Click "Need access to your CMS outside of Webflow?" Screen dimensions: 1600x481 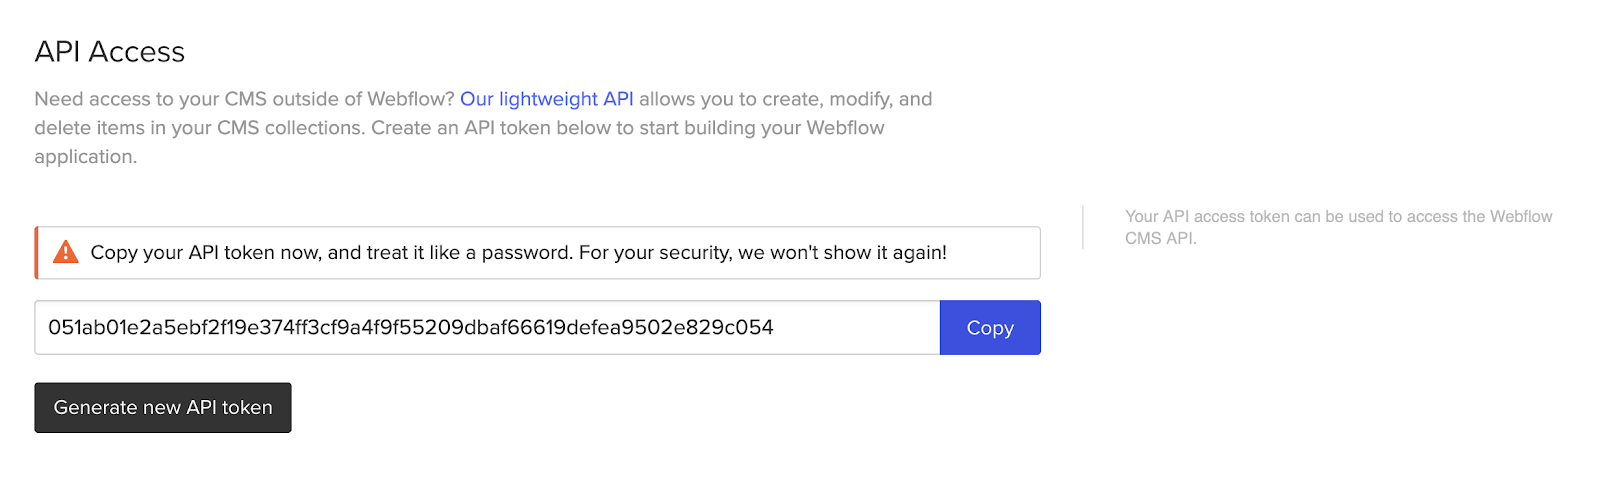pos(244,99)
